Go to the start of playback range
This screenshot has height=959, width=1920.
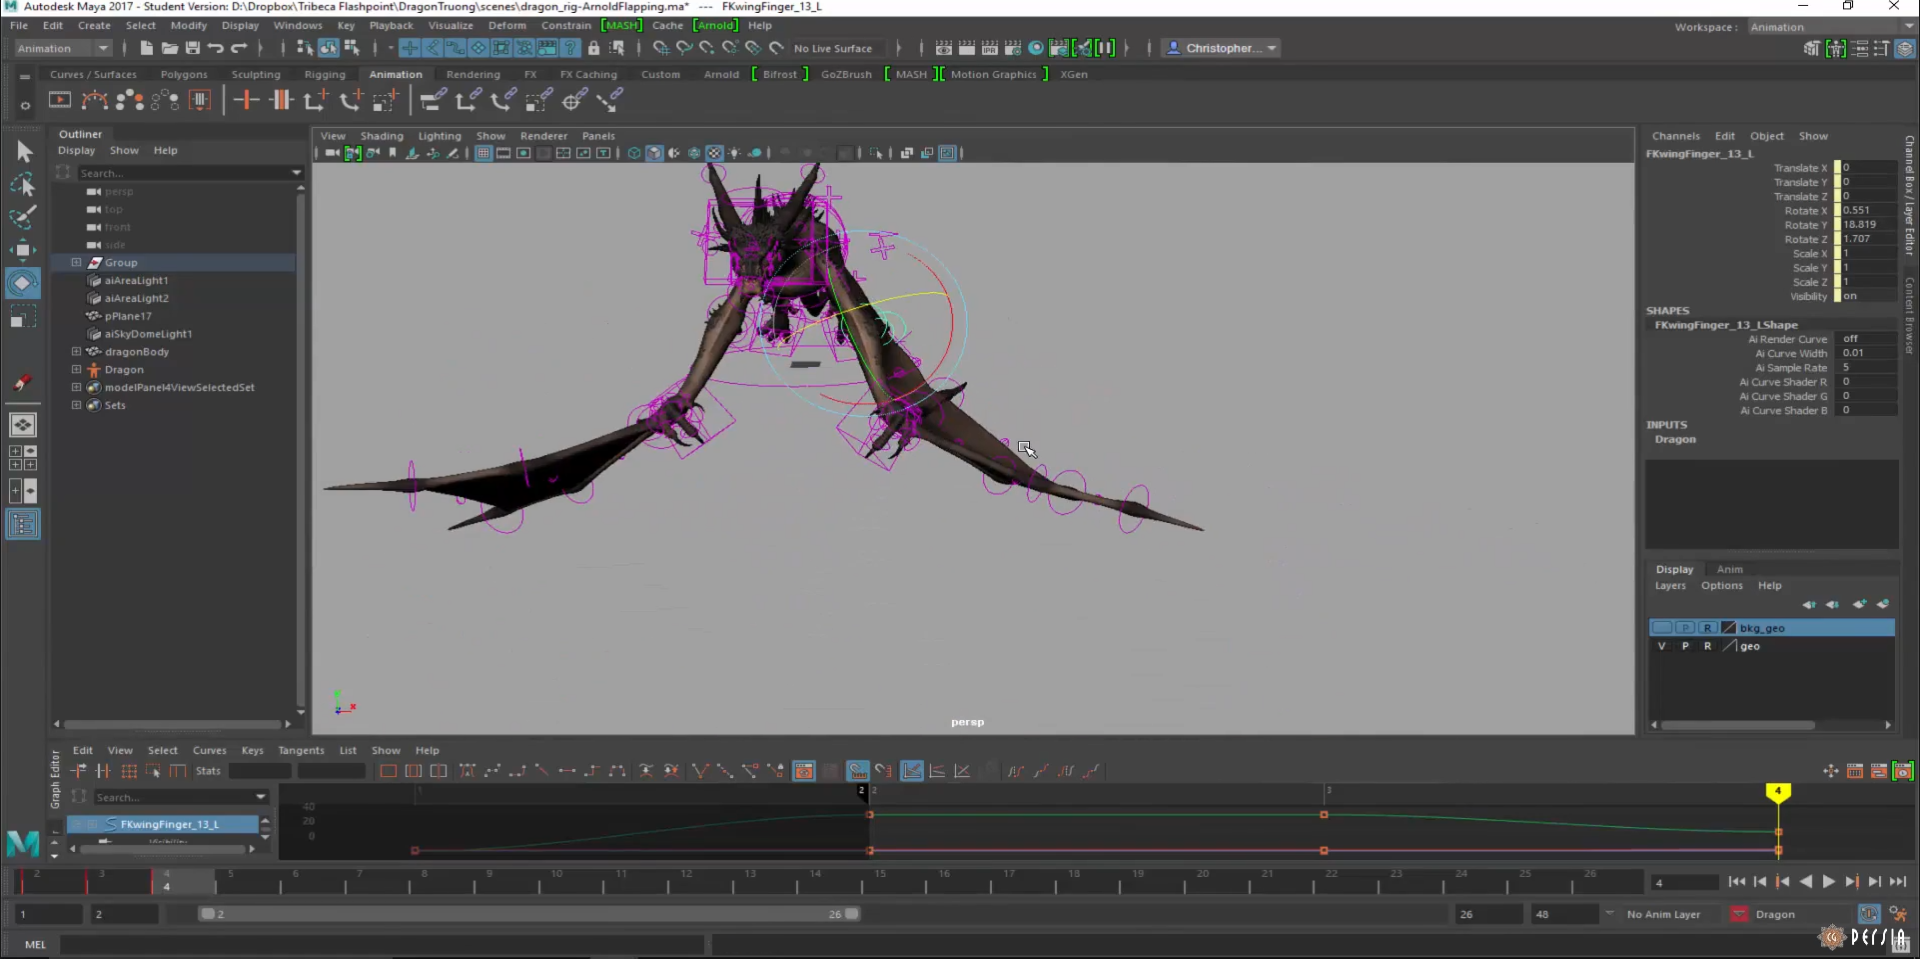point(1737,881)
